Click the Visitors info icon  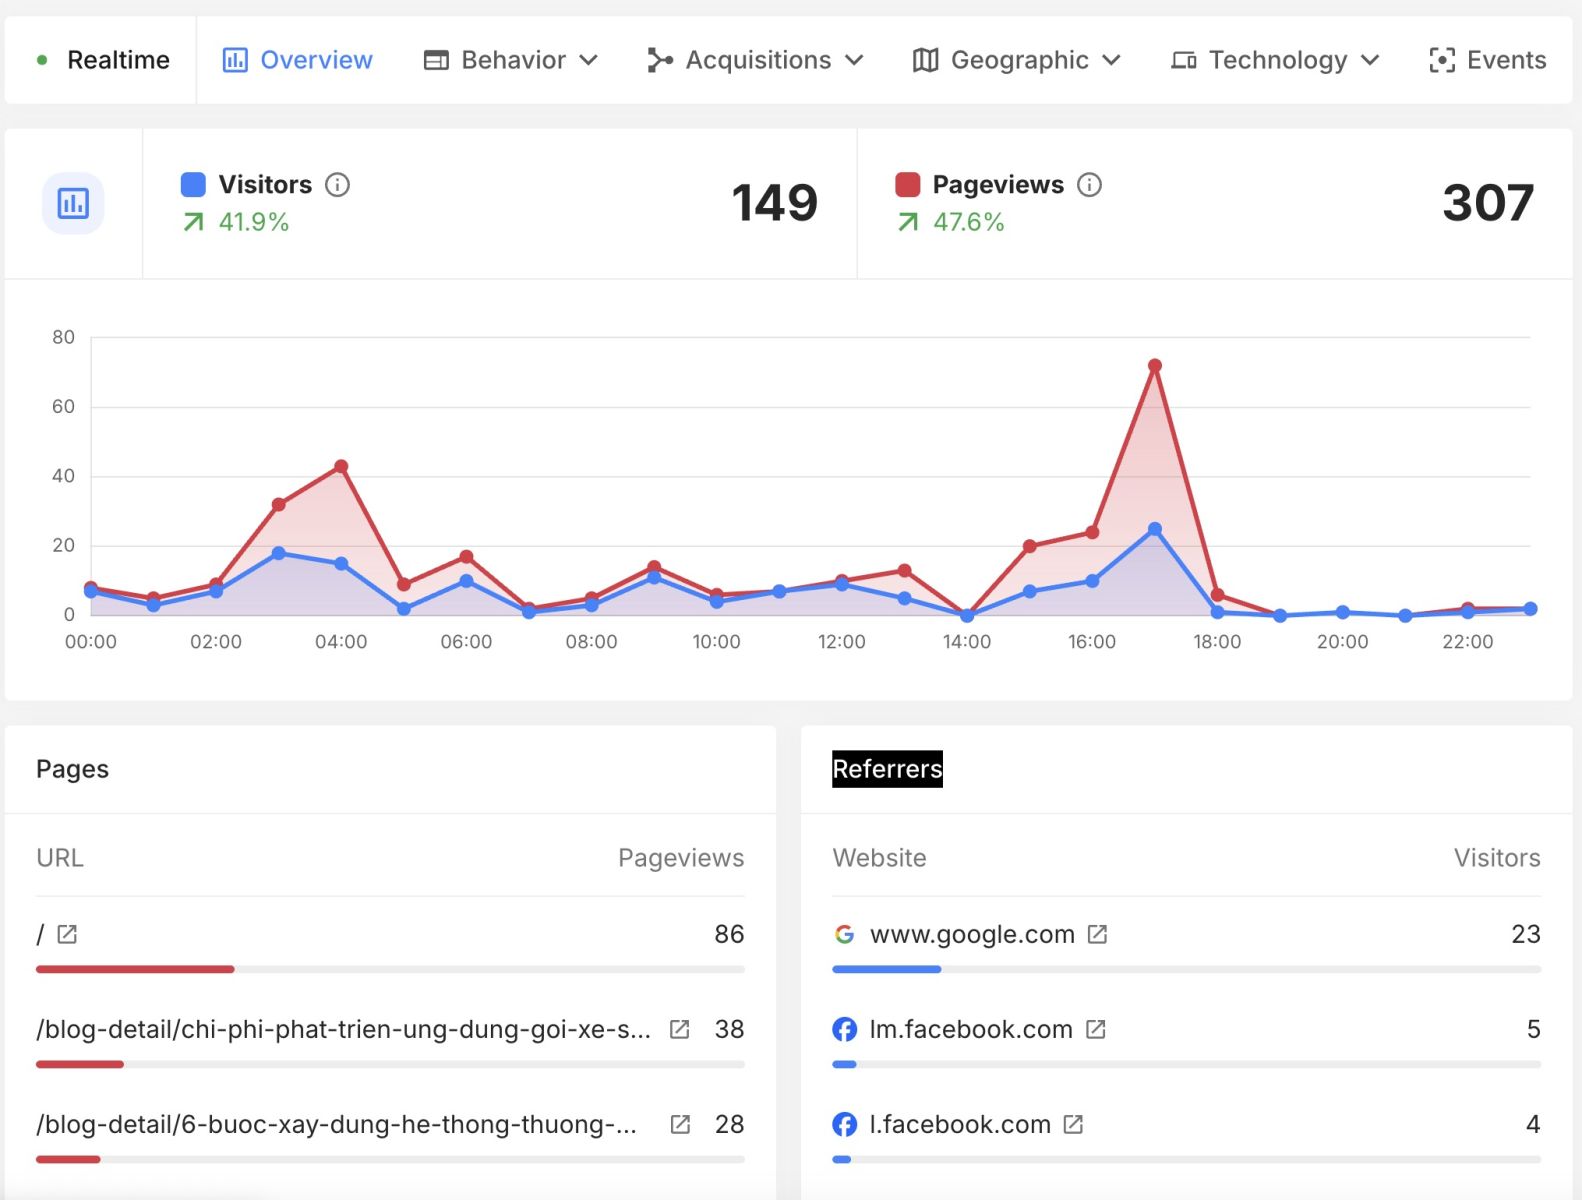[338, 185]
